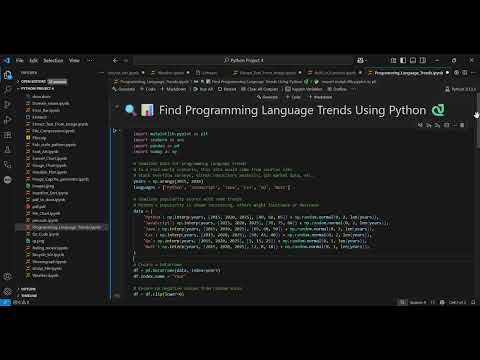480x360 pixels.
Task: Show more menus via the ellipsis
Action: [90, 60]
